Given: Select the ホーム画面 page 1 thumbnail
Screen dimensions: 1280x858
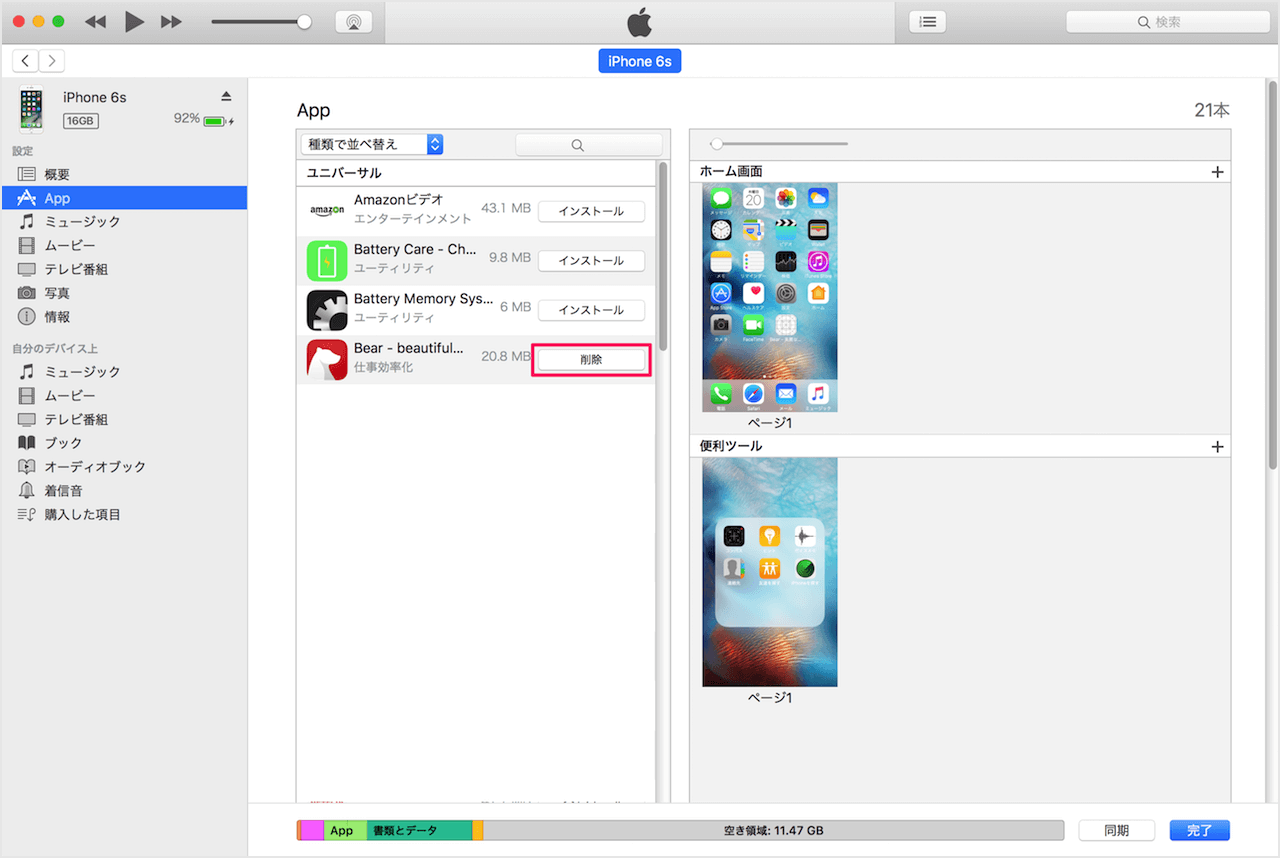Looking at the screenshot, I should tap(770, 298).
